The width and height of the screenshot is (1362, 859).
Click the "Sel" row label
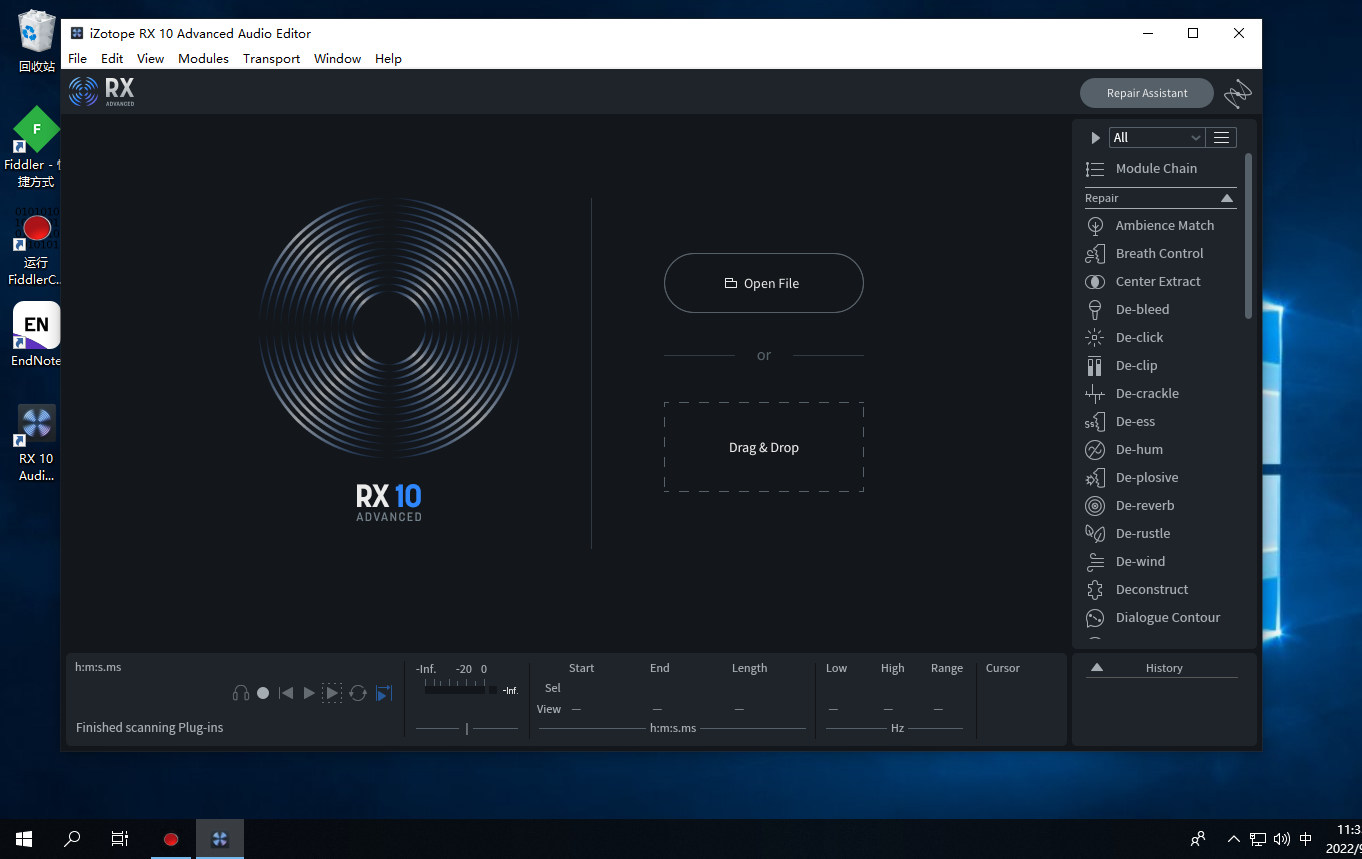(x=553, y=688)
